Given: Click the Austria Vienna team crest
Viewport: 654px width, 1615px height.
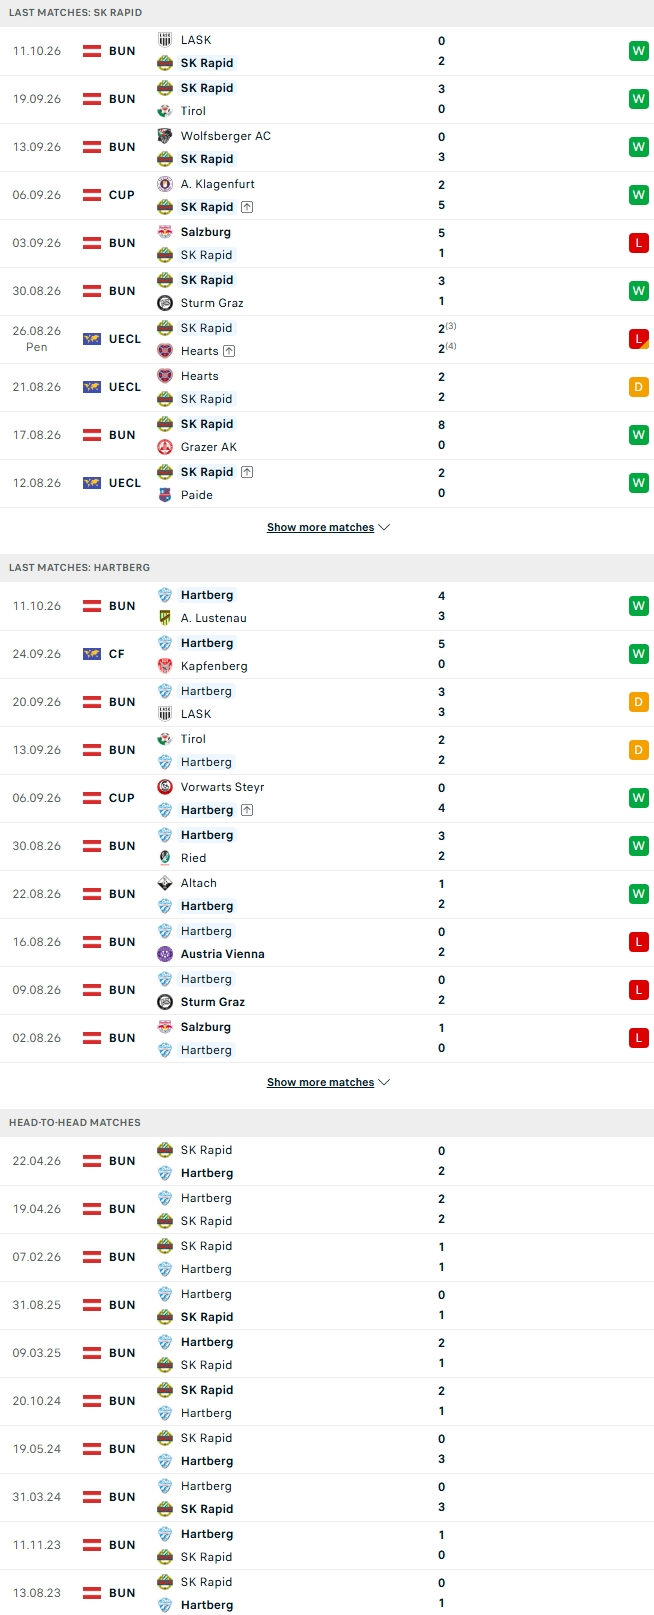Looking at the screenshot, I should click(x=165, y=954).
